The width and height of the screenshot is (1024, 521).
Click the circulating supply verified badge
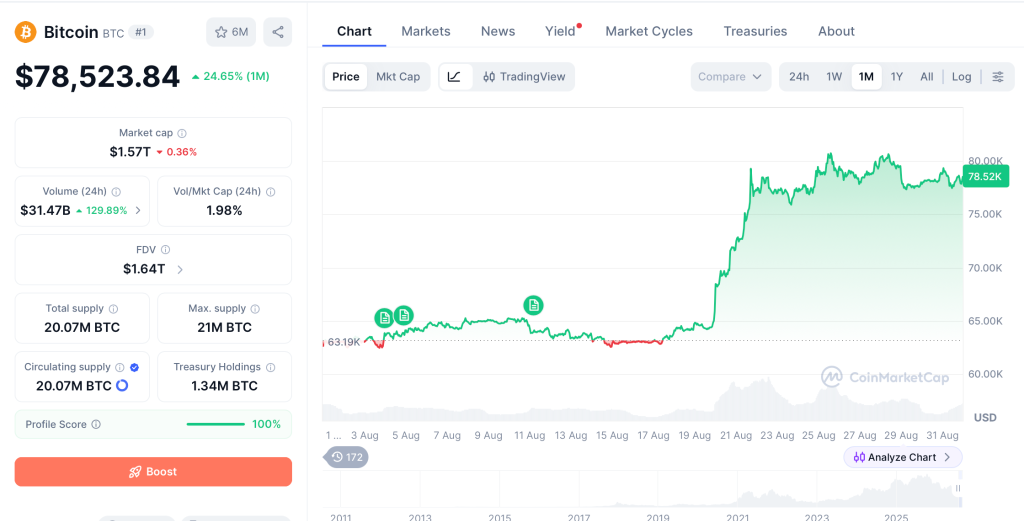135,368
